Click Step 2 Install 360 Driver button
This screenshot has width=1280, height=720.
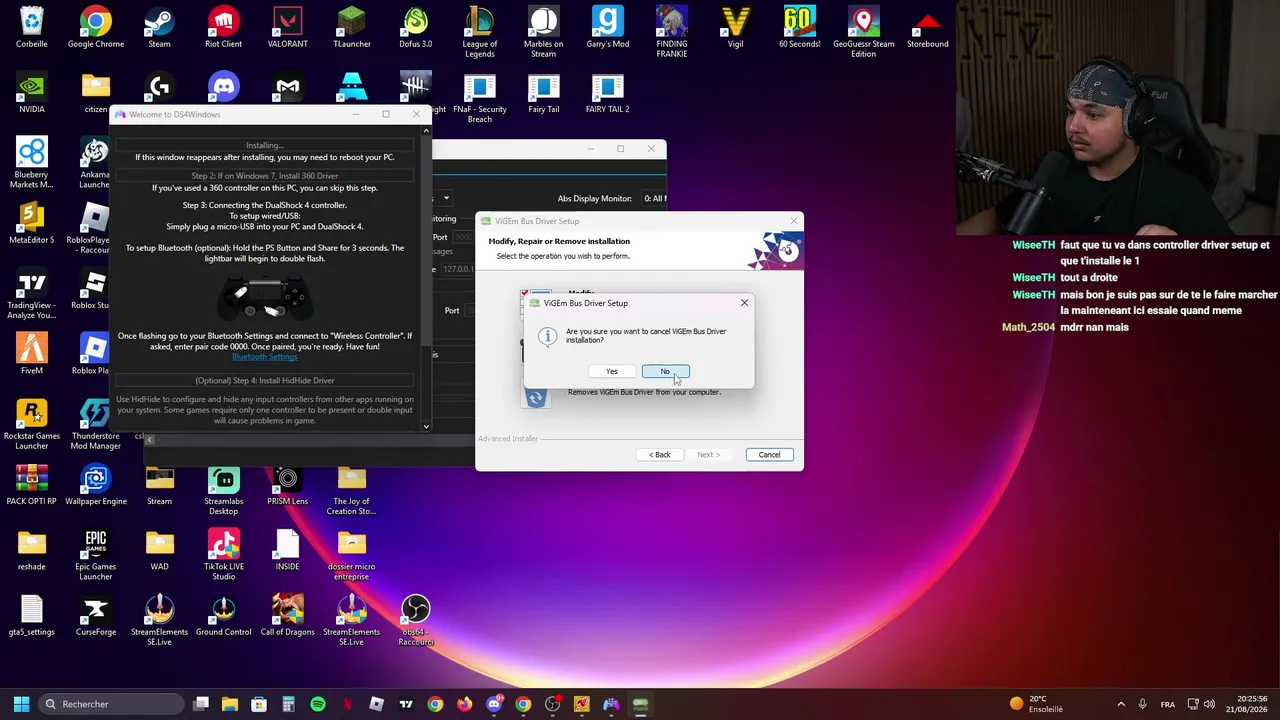pos(265,176)
